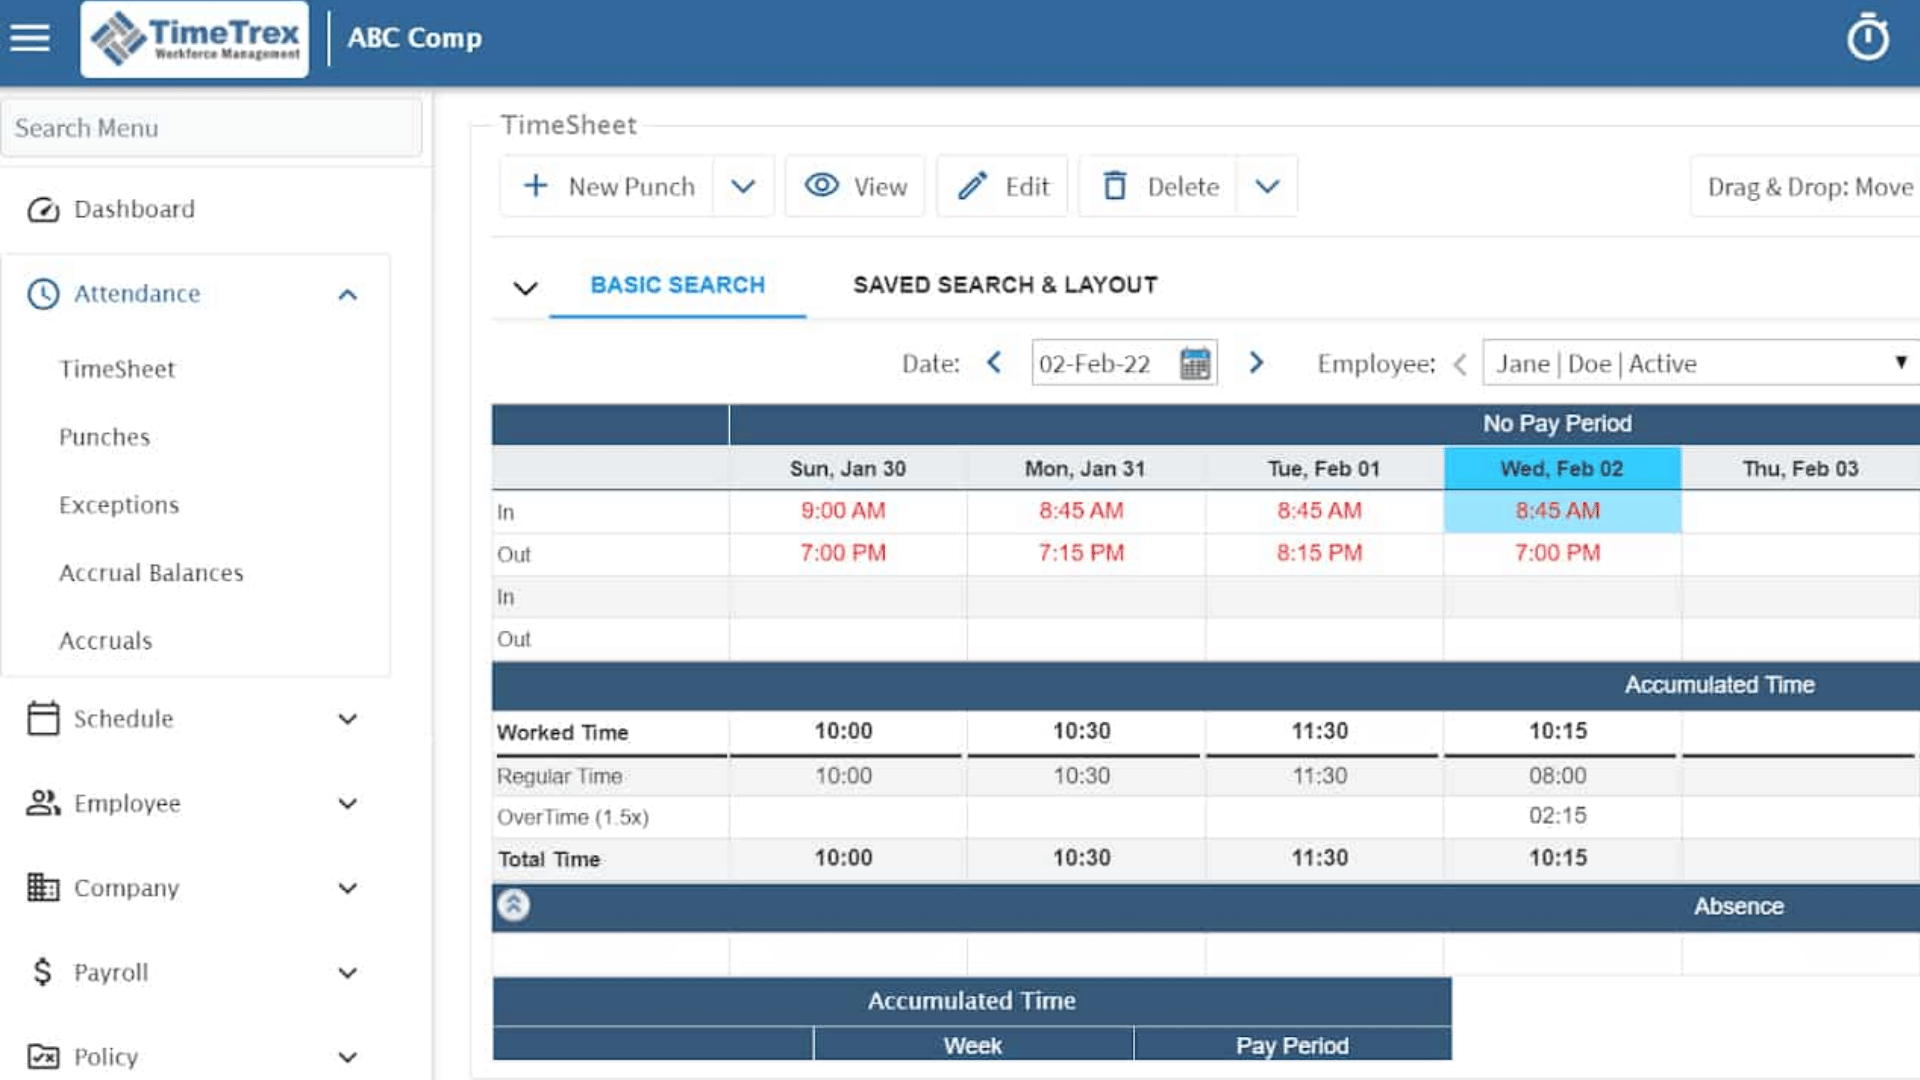The height and width of the screenshot is (1080, 1920).
Task: Click the Pay Period column header
Action: pos(1292,1045)
